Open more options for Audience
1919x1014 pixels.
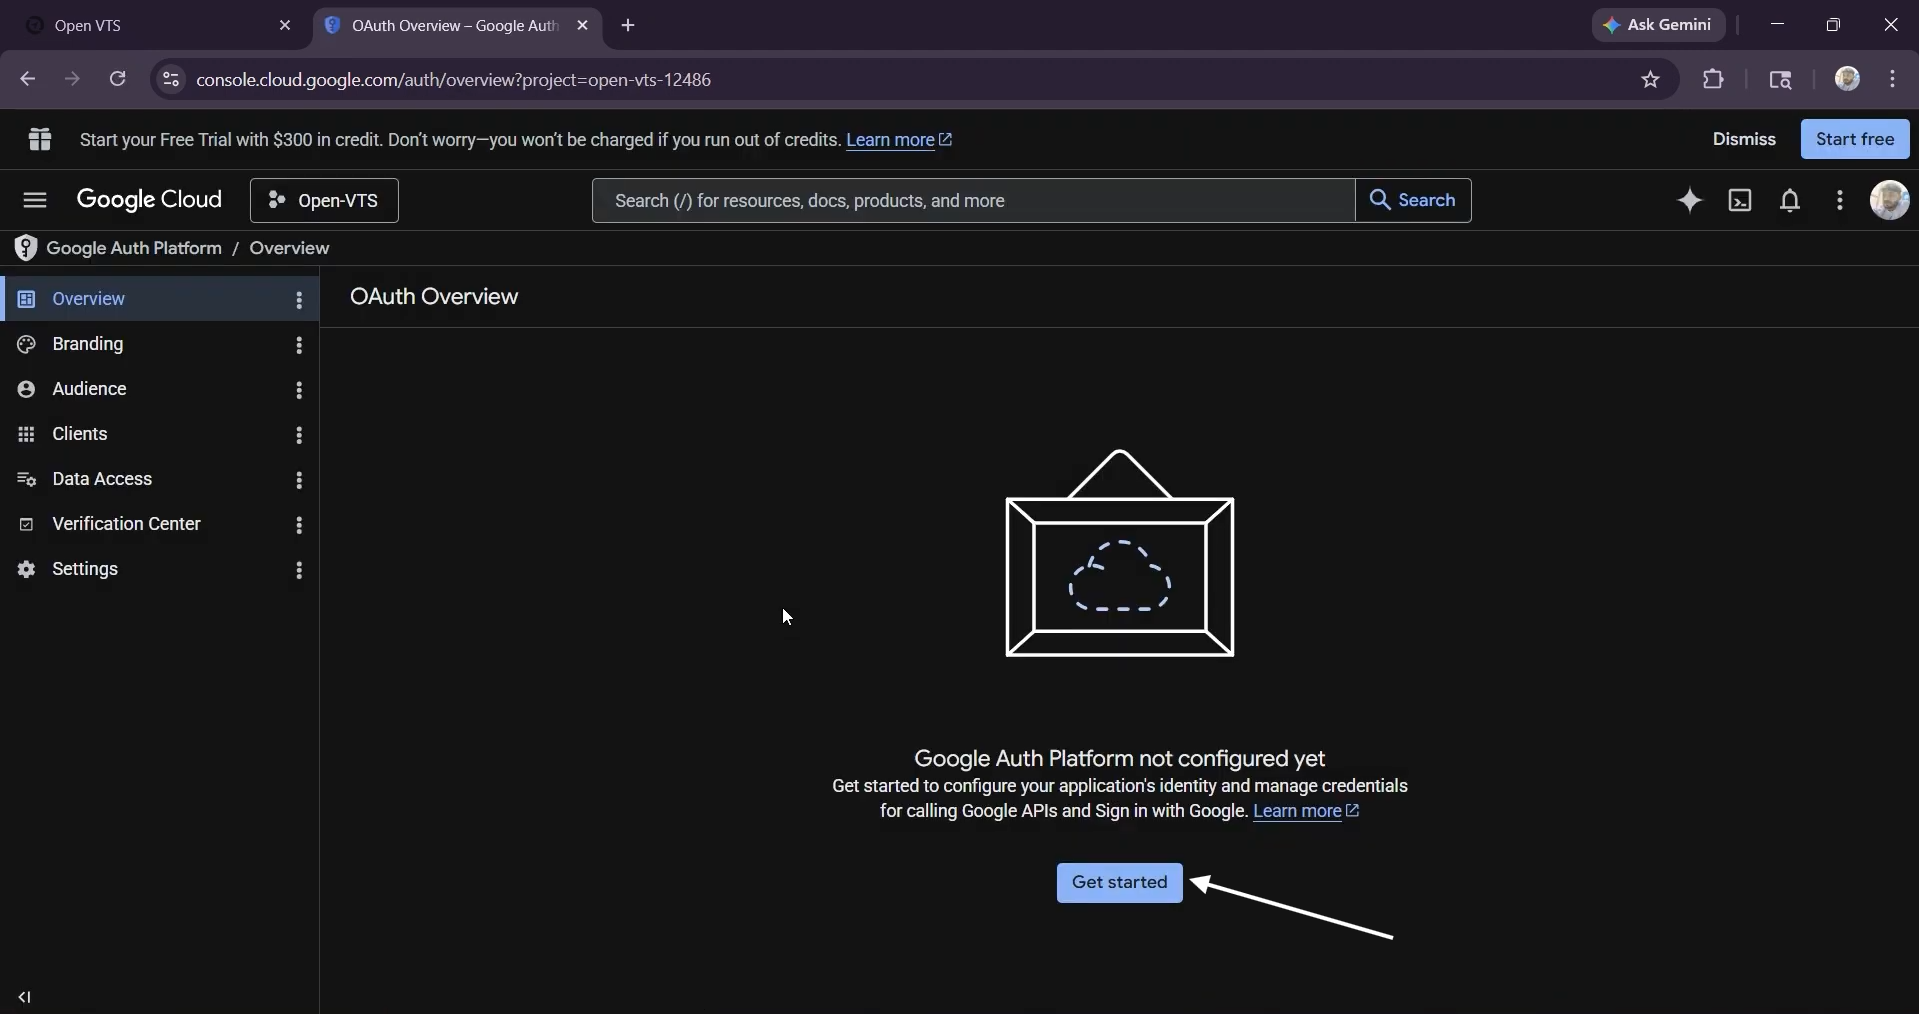[x=299, y=390]
